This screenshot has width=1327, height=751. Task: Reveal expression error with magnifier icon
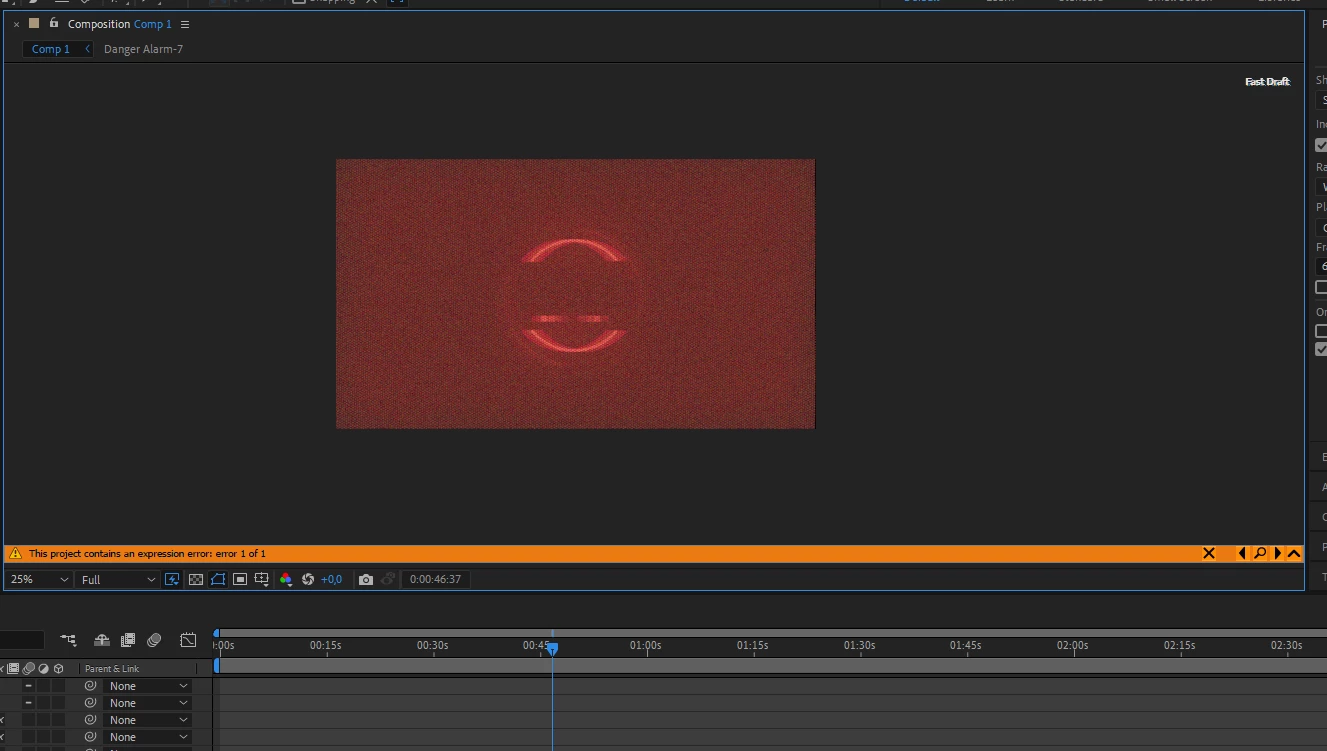(x=1260, y=553)
